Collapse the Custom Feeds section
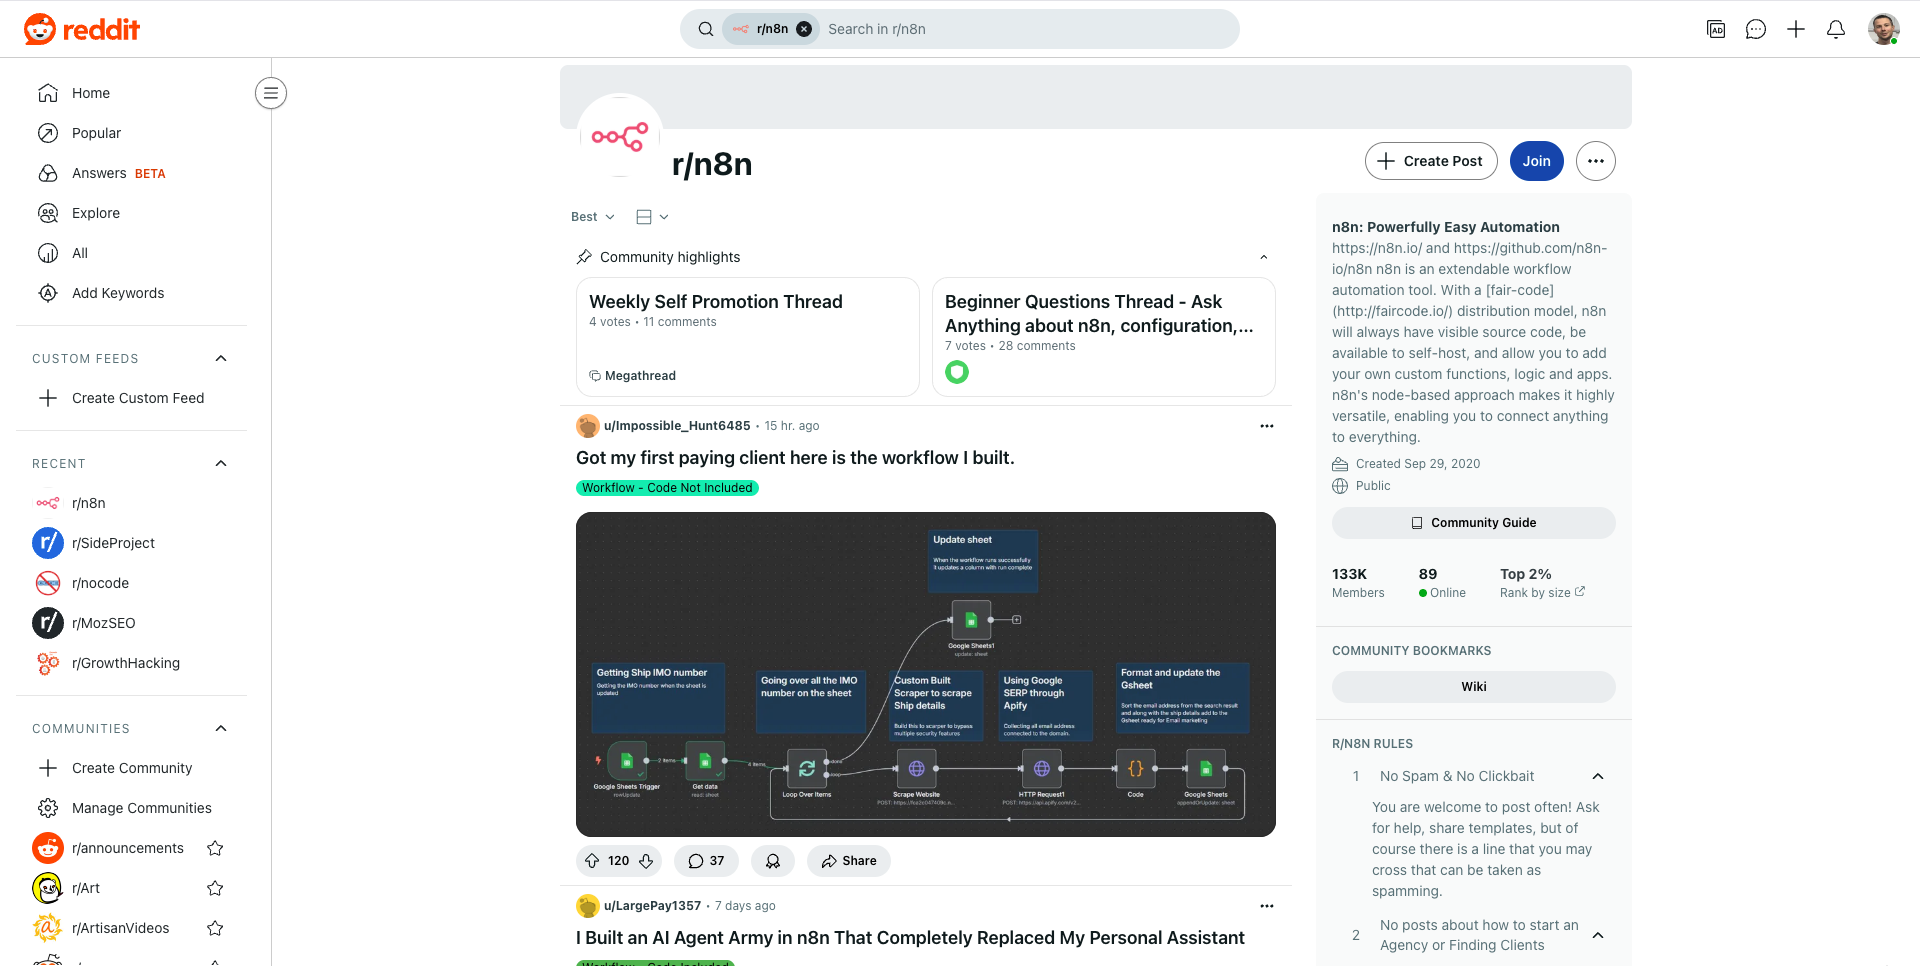This screenshot has height=966, width=1920. tap(221, 359)
